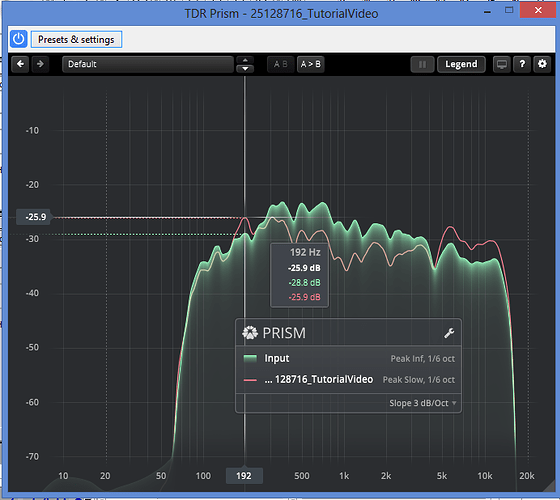Open help with question mark icon
Image resolution: width=560 pixels, height=500 pixels.
point(522,64)
